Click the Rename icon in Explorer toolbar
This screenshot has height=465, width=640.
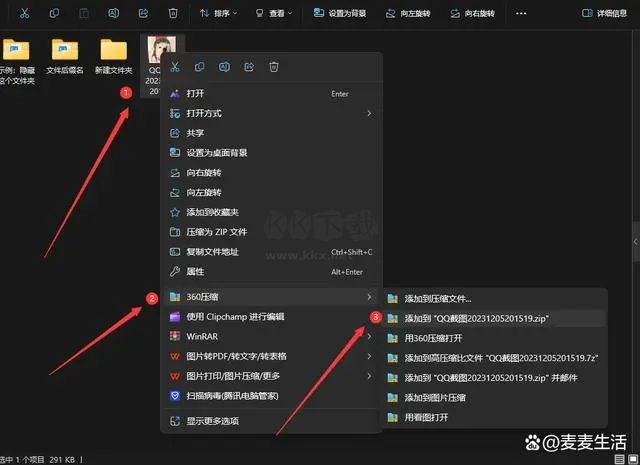coord(113,13)
